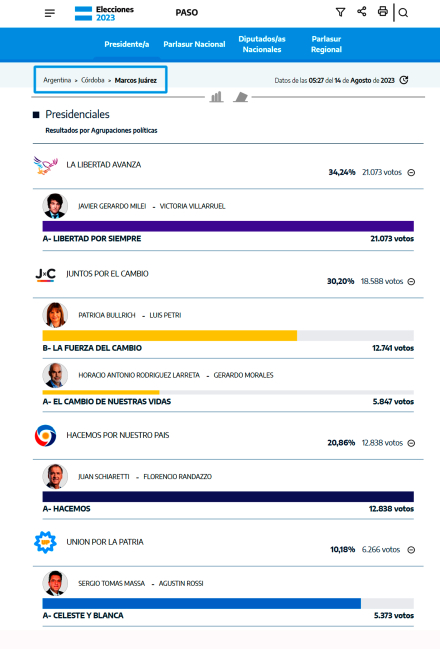Open search with magnifier icon
The height and width of the screenshot is (649, 440).
(403, 13)
